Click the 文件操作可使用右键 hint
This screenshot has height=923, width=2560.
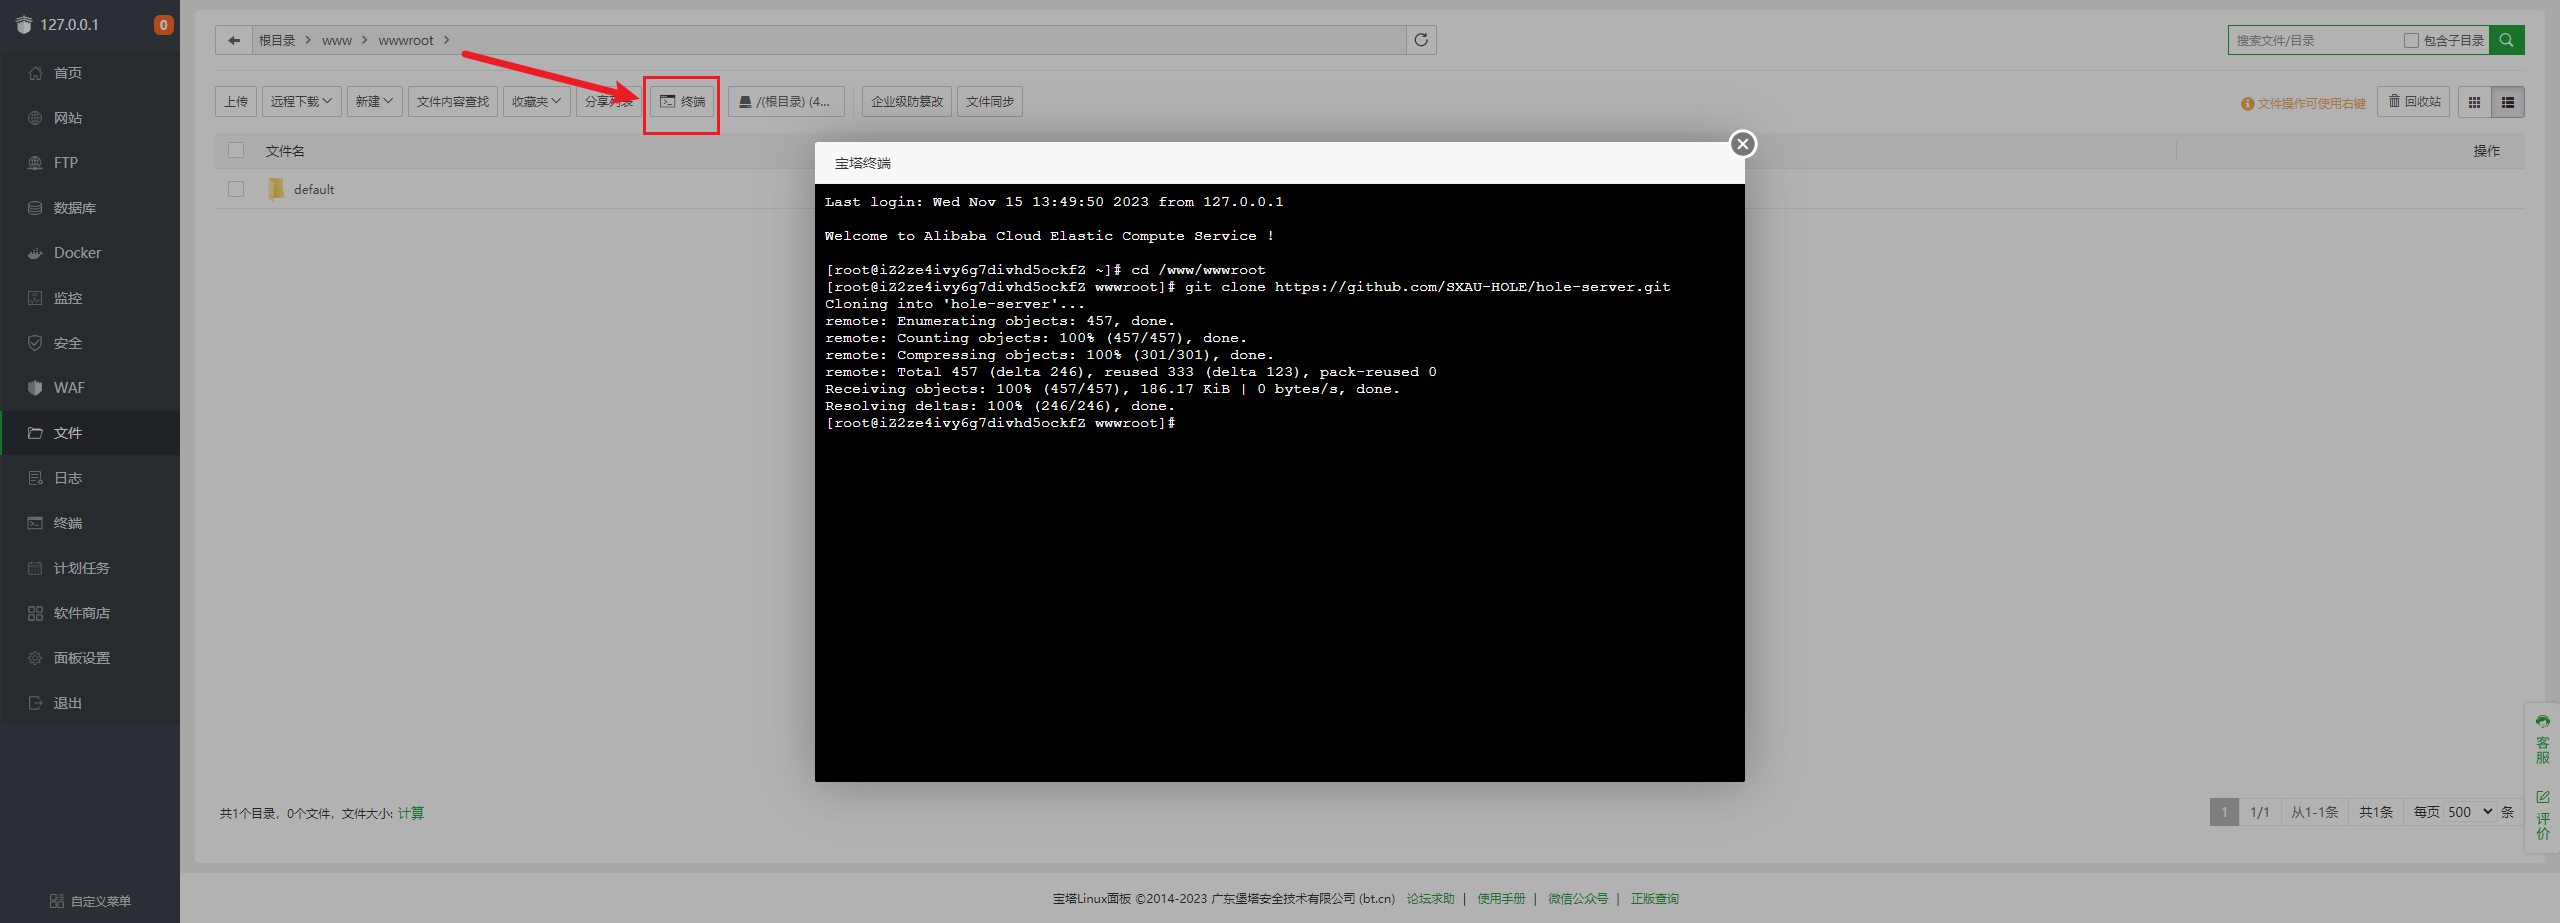[x=2304, y=103]
